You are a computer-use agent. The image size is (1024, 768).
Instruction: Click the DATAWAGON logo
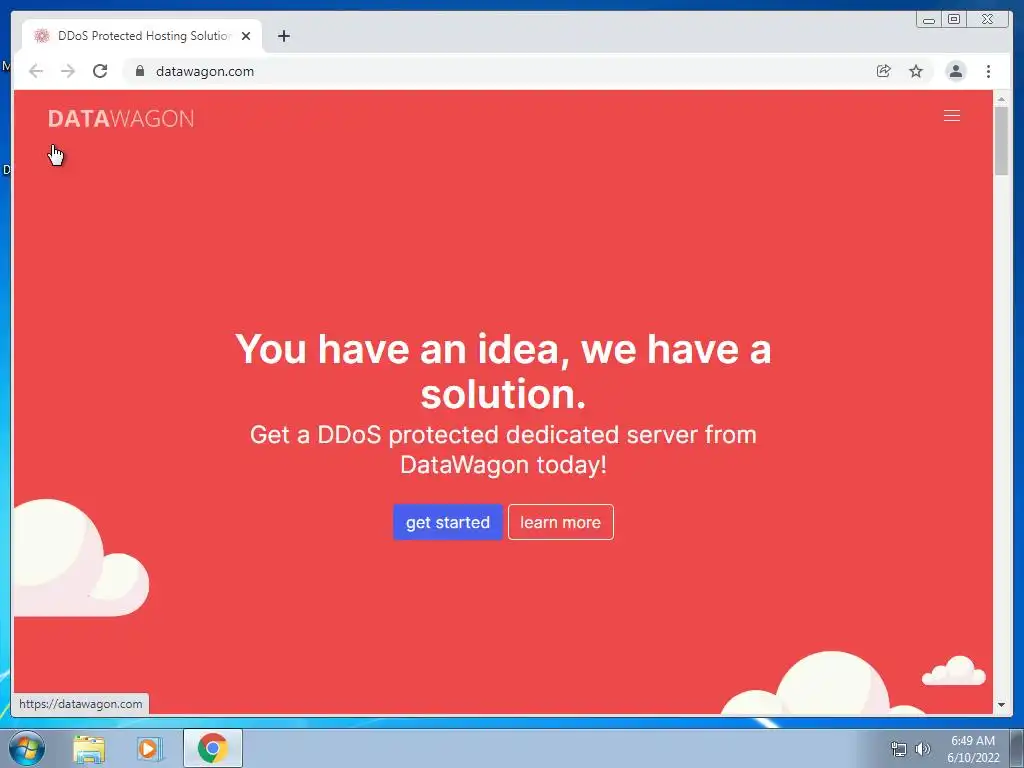click(x=121, y=119)
